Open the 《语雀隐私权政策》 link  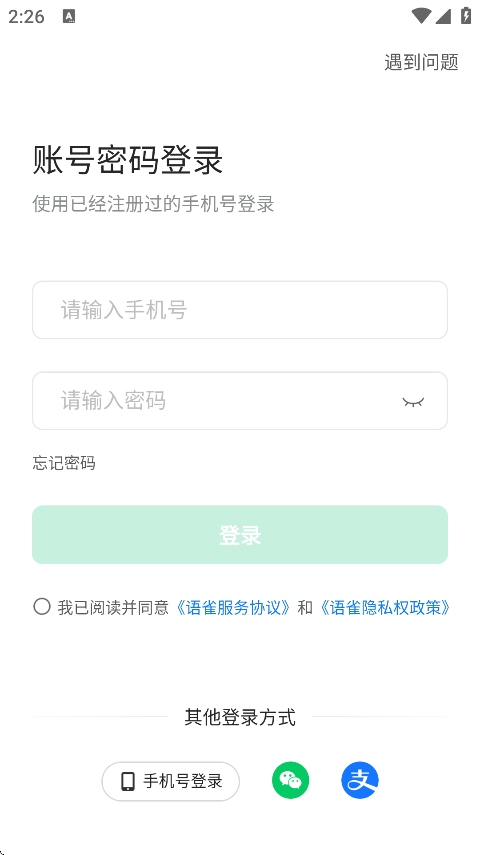(384, 607)
